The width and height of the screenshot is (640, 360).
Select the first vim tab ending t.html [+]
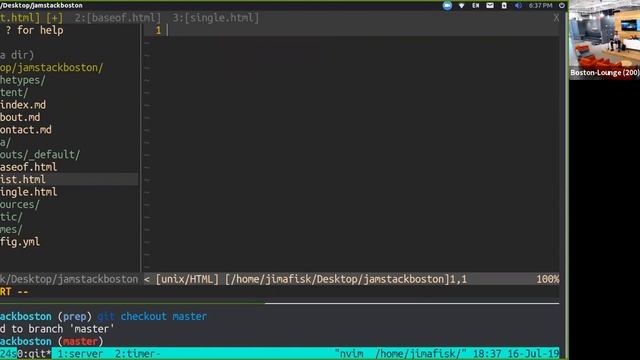point(32,18)
